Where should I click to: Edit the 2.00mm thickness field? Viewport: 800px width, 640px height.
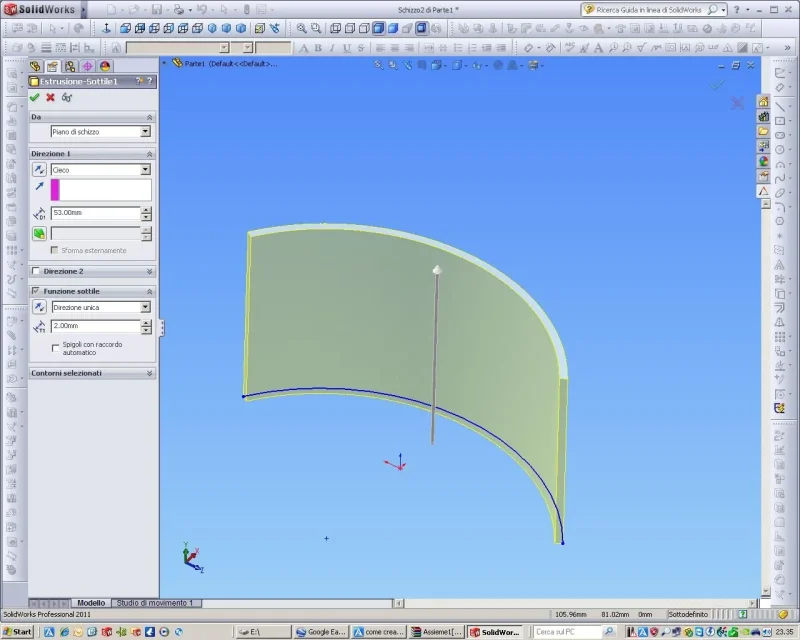pos(95,326)
